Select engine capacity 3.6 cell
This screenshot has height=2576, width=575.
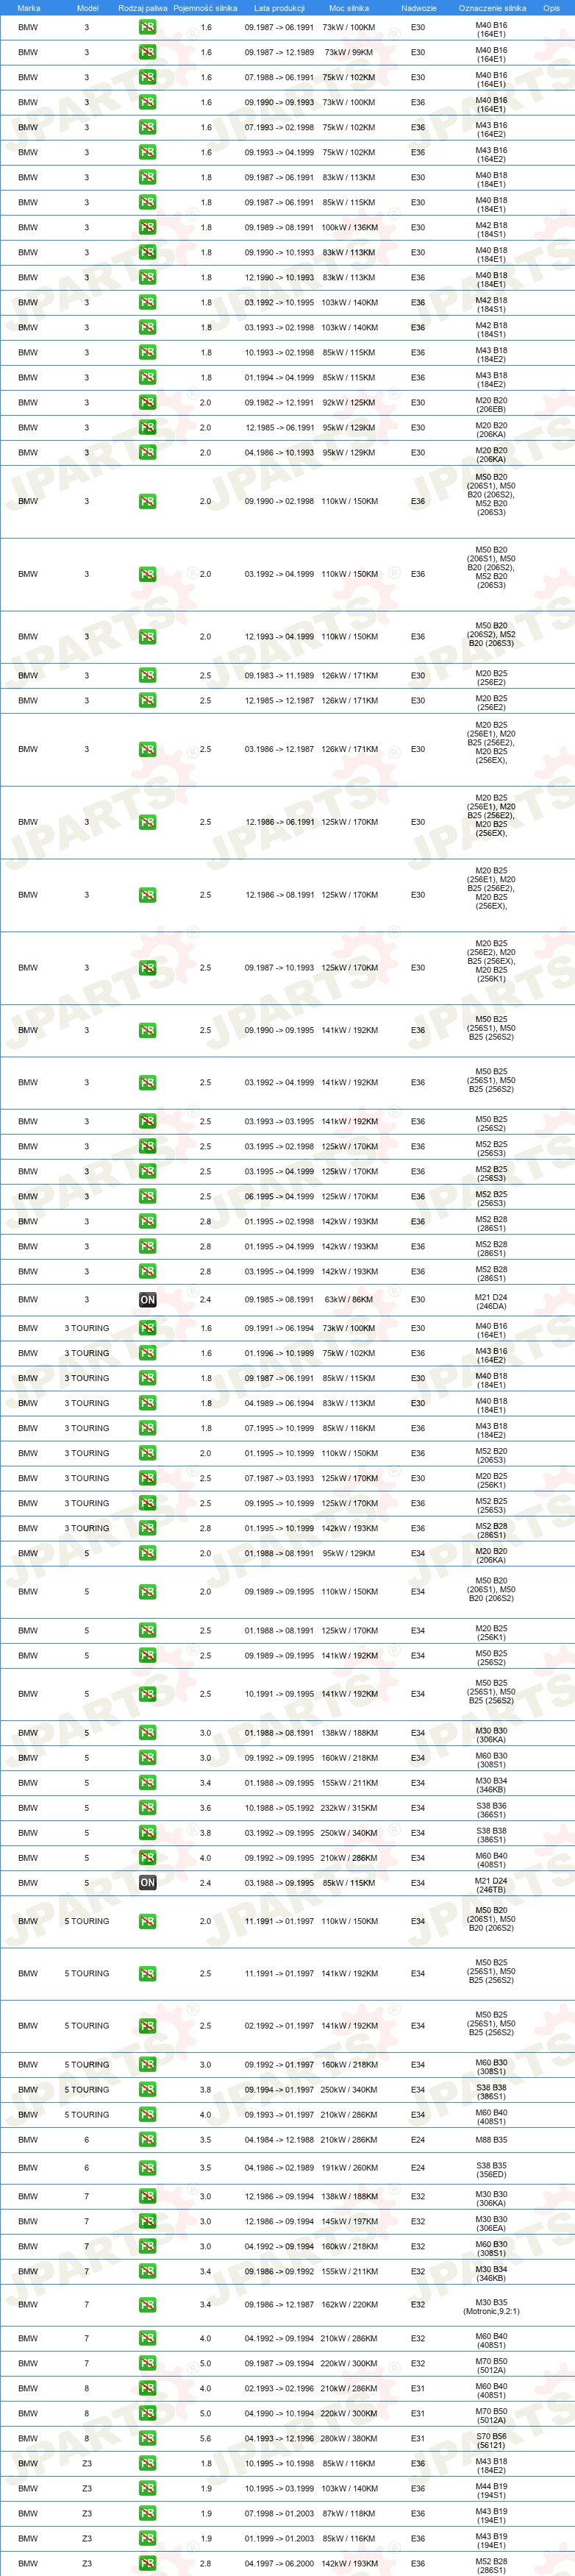point(205,1808)
